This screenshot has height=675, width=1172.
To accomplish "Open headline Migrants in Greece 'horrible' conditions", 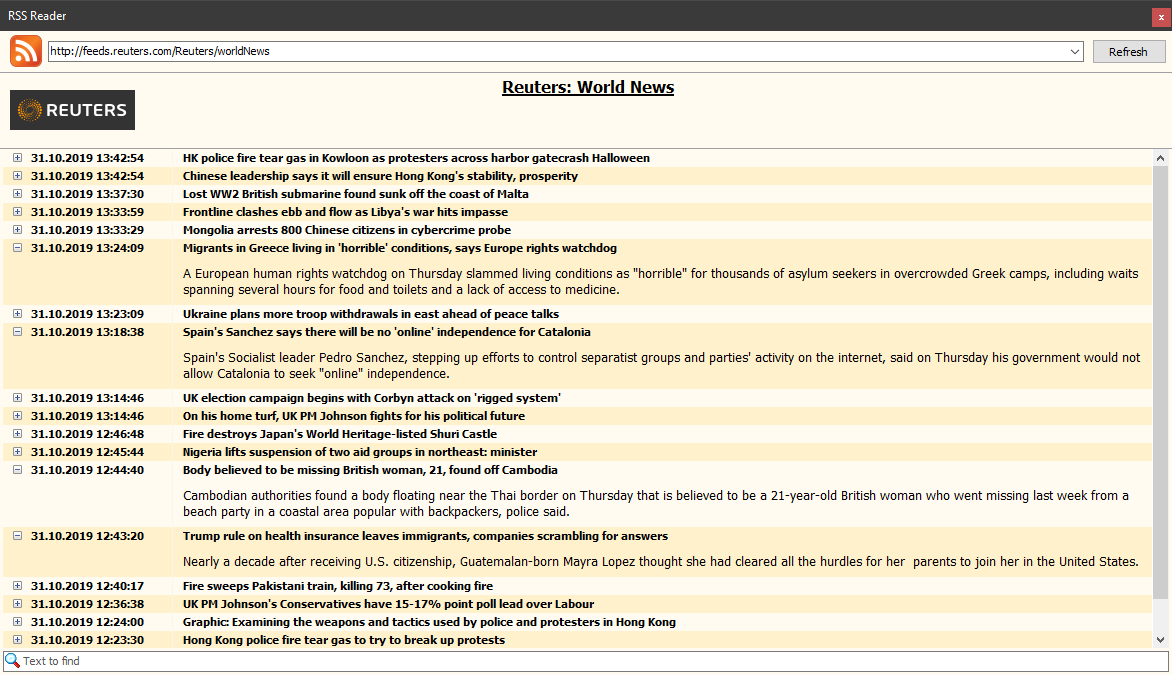I will click(400, 247).
